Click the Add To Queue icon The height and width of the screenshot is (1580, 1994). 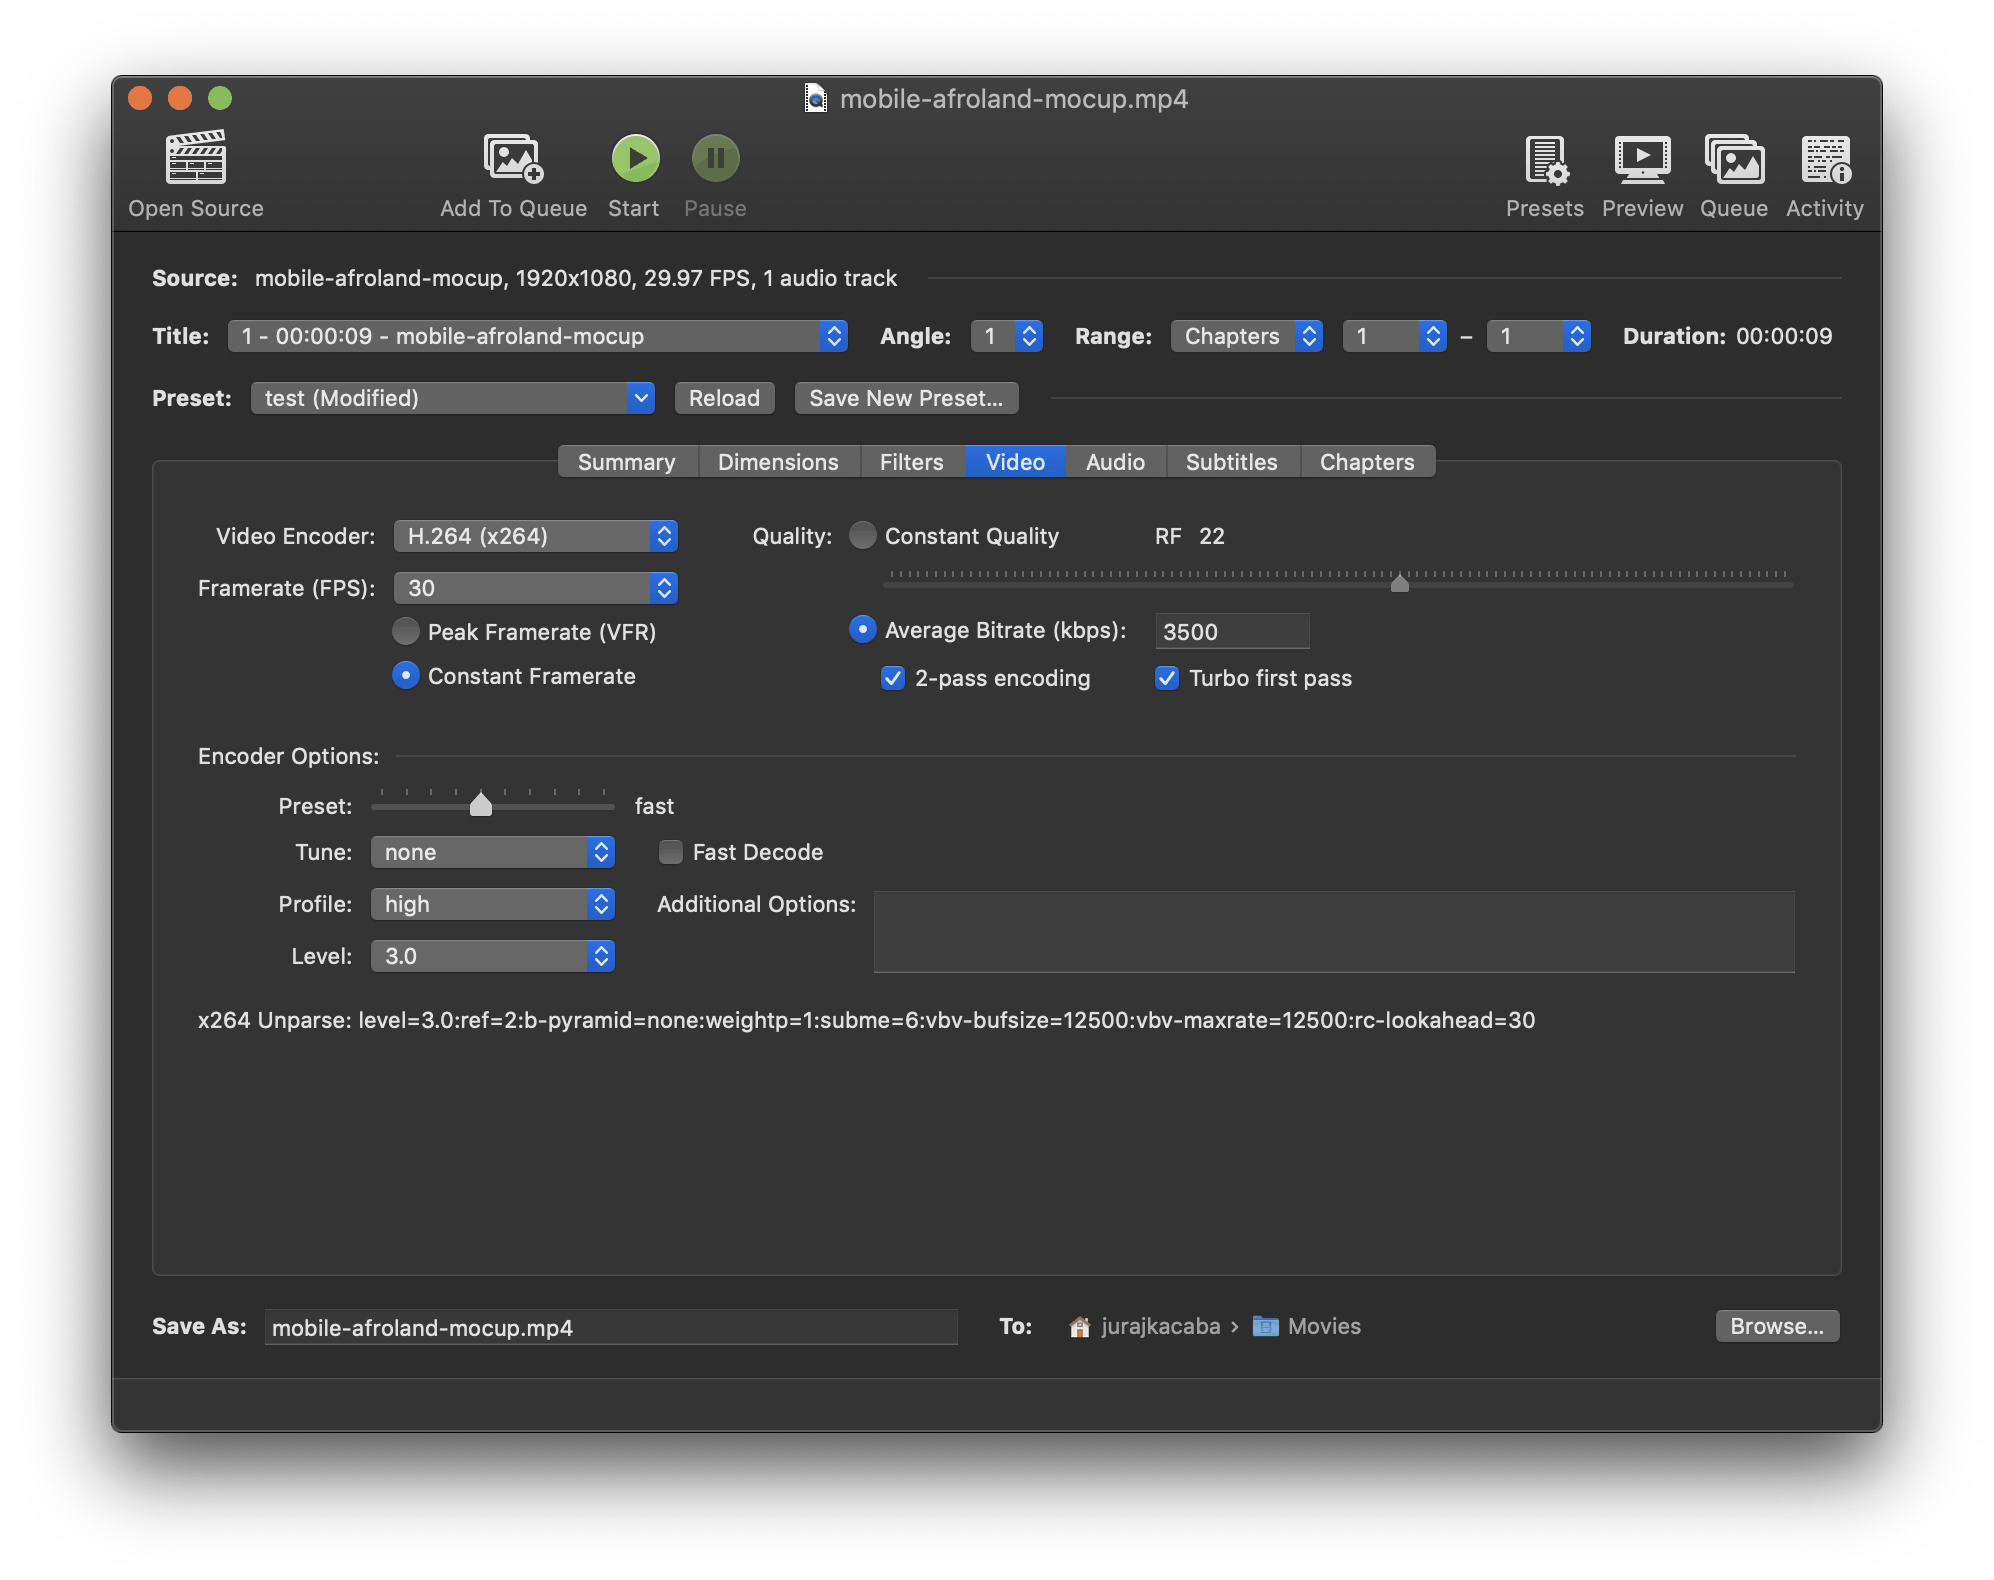513,158
